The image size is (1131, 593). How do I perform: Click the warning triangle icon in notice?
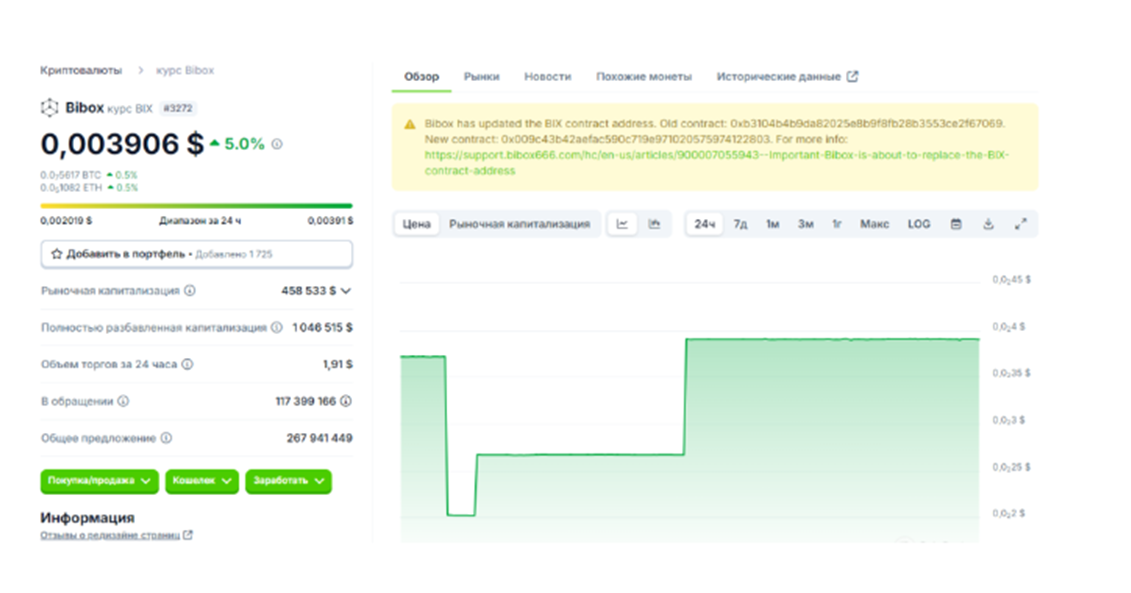410,124
